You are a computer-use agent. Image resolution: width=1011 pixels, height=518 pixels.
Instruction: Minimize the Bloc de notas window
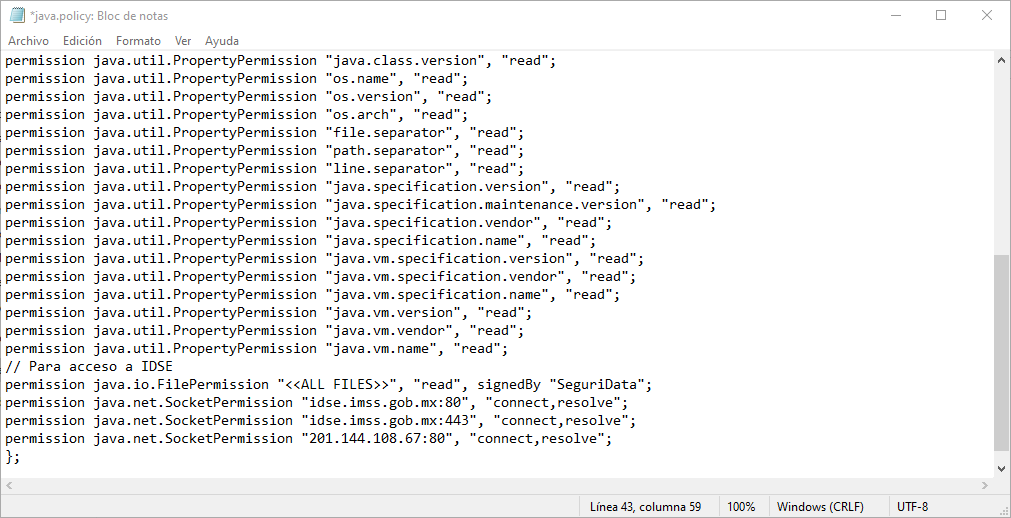896,15
